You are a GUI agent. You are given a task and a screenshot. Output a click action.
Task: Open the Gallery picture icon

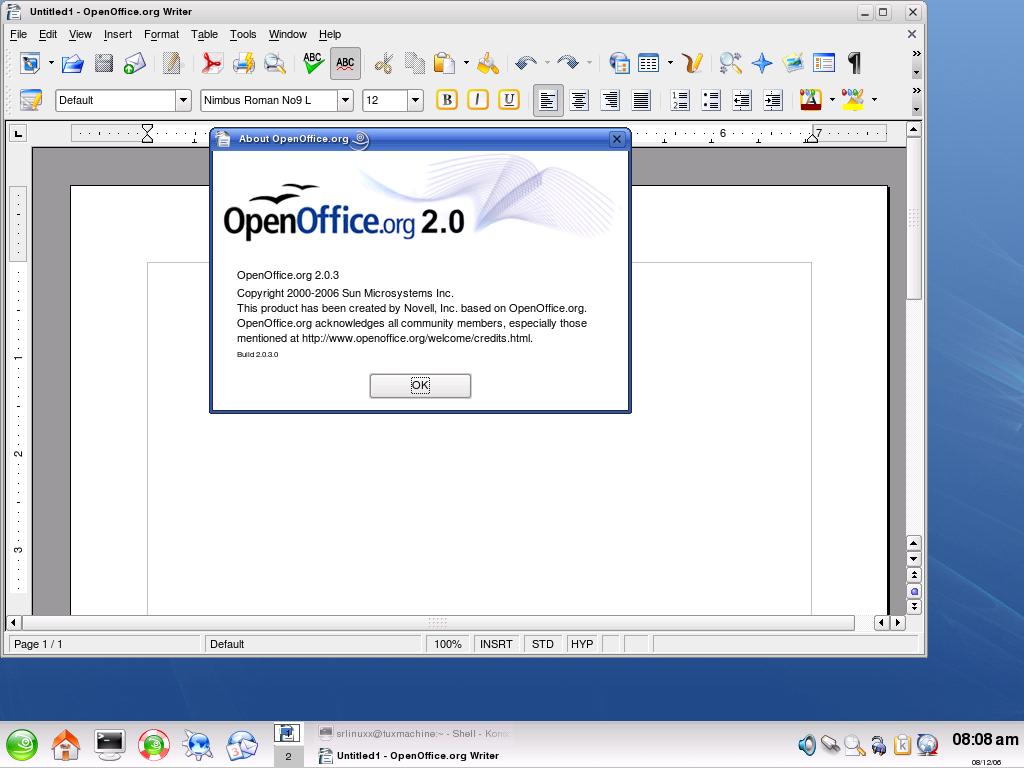click(793, 63)
